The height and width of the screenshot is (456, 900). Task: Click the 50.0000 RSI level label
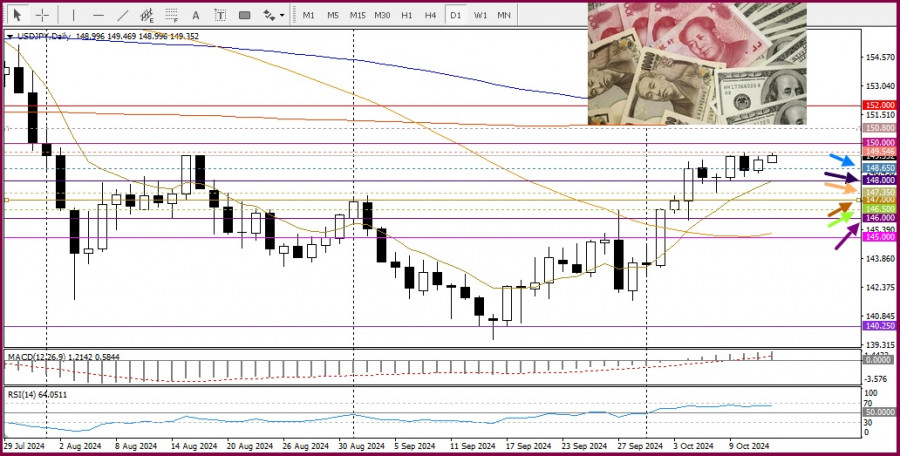point(879,412)
